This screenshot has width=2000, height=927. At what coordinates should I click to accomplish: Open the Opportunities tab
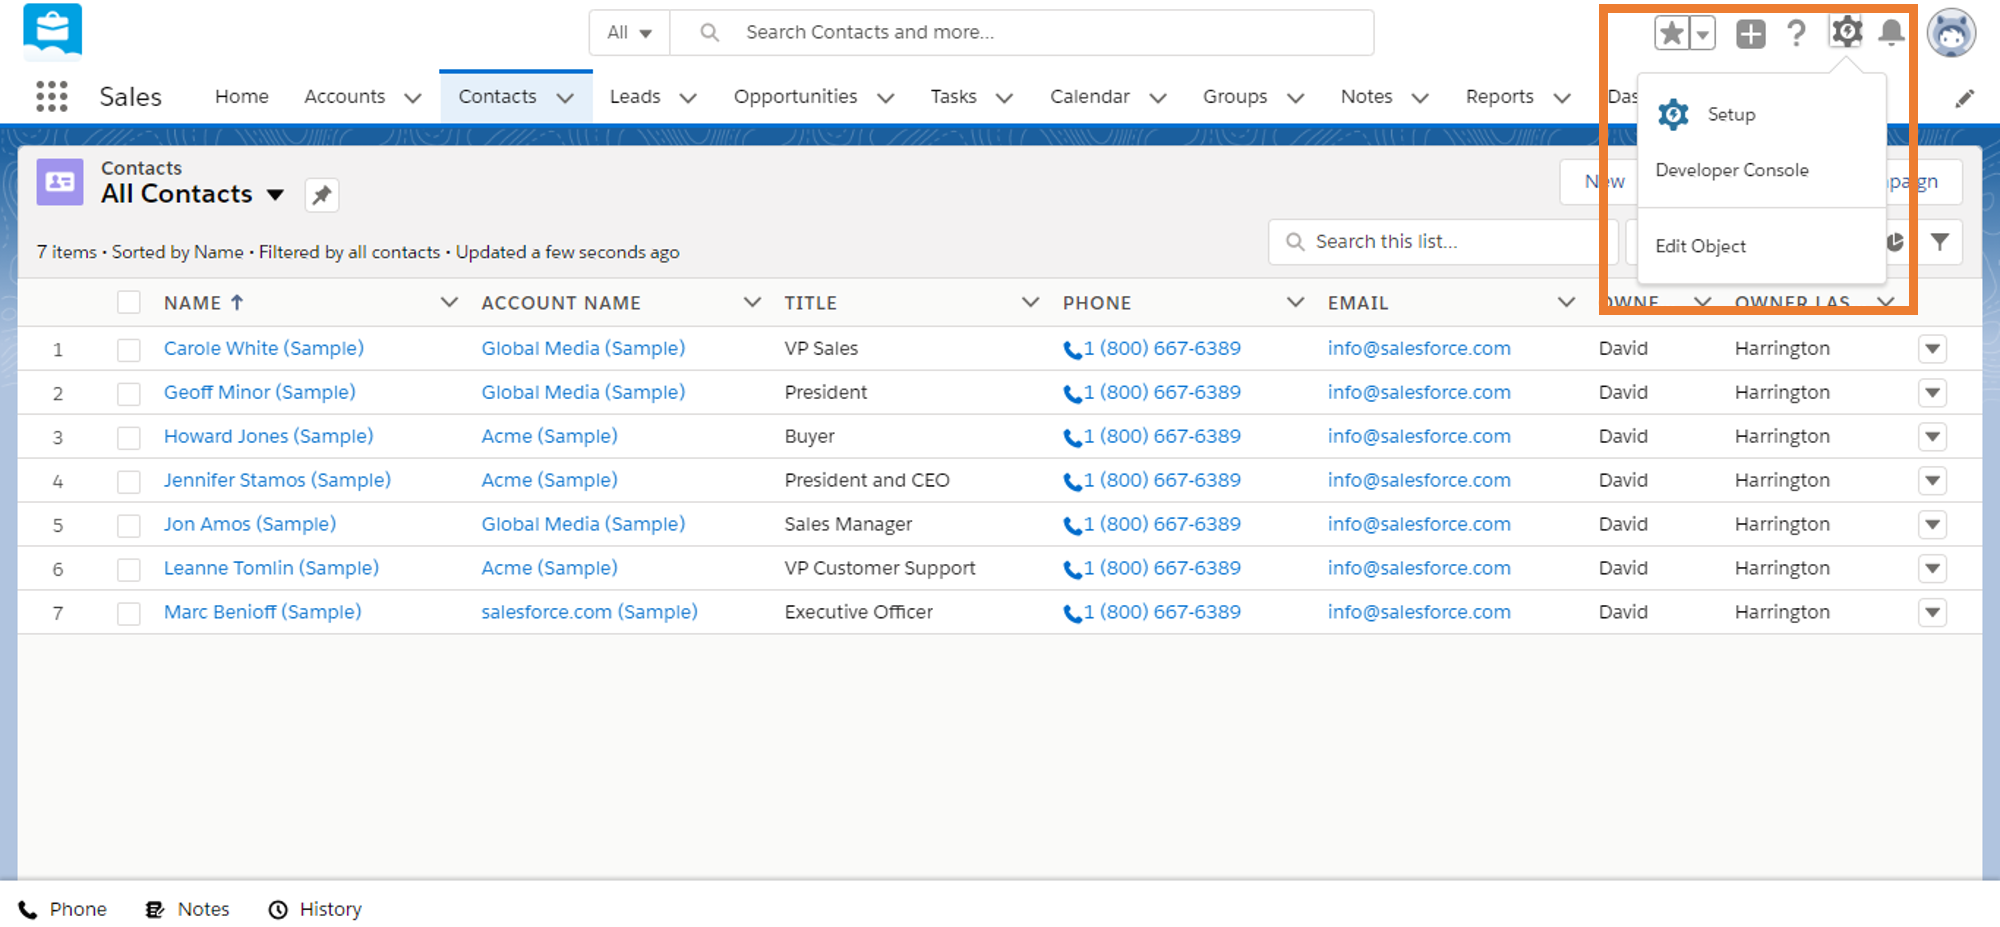[x=795, y=96]
